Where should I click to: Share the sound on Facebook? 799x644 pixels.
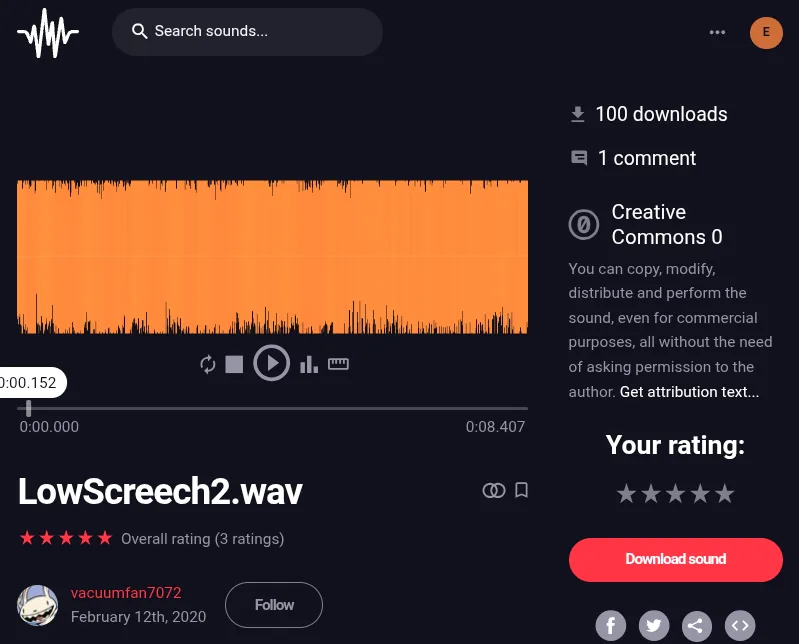(610, 625)
